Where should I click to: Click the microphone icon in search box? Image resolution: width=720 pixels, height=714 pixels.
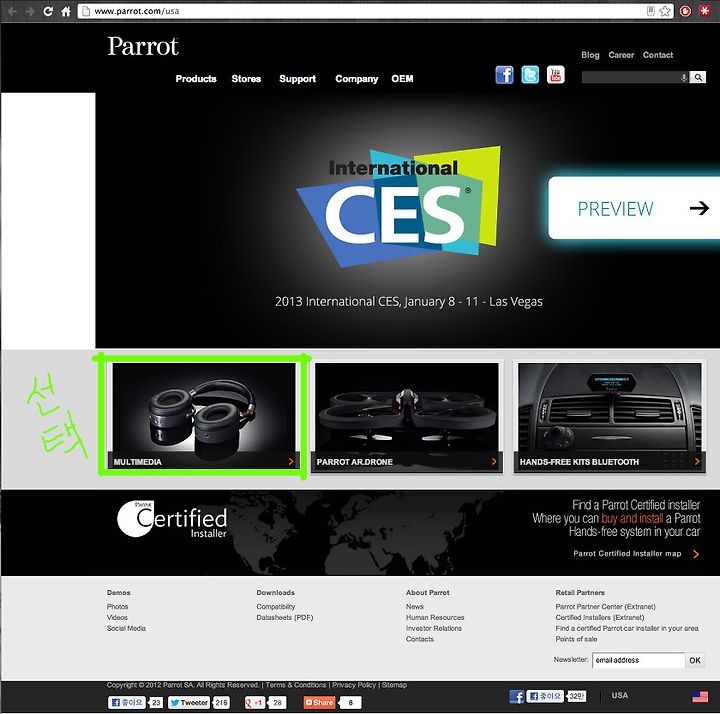[684, 78]
